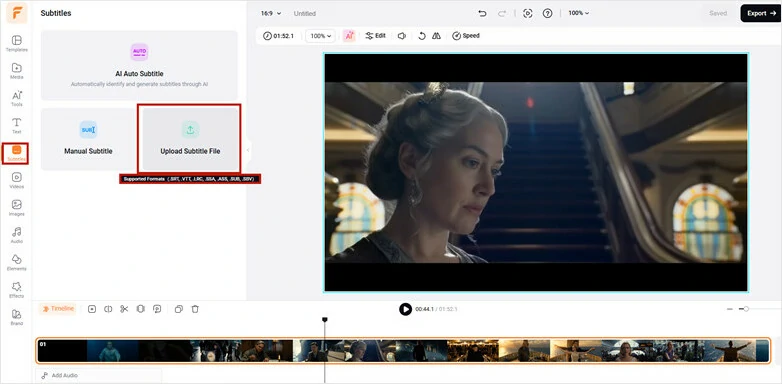782x384 pixels.
Task: Click the trash delete icon
Action: 195,309
